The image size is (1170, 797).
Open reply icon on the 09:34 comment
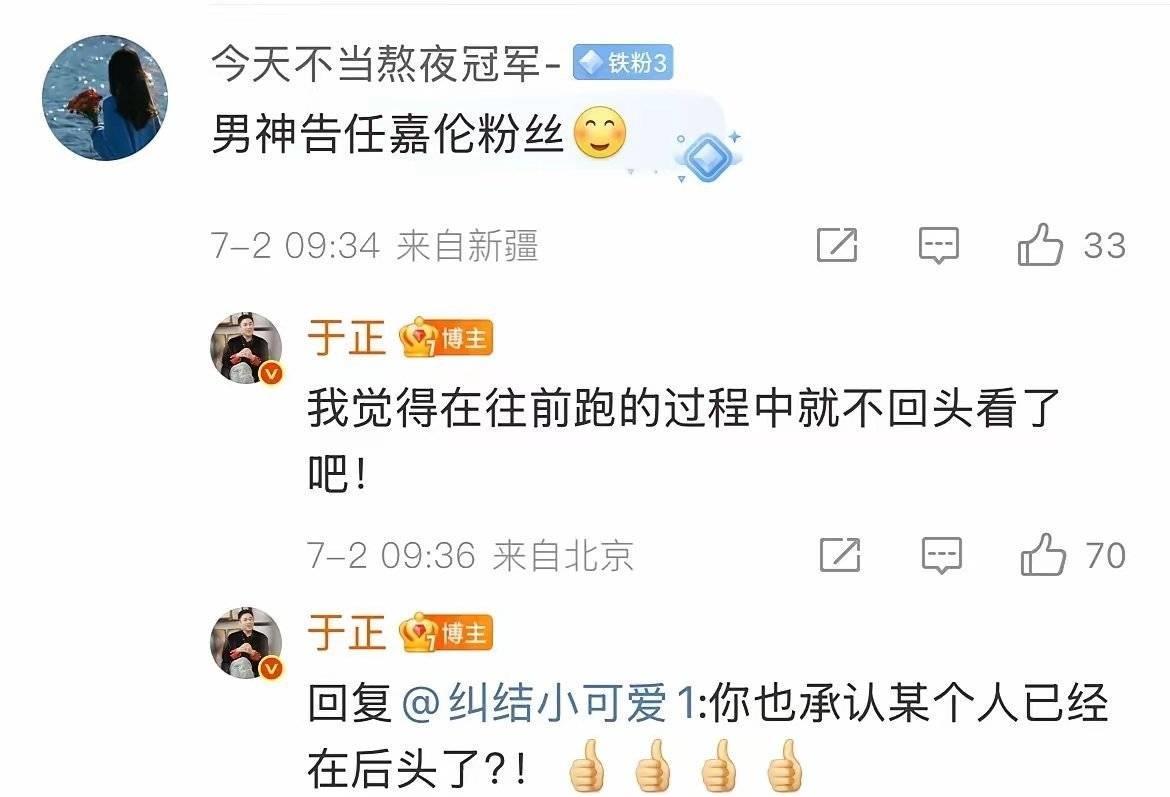point(938,245)
